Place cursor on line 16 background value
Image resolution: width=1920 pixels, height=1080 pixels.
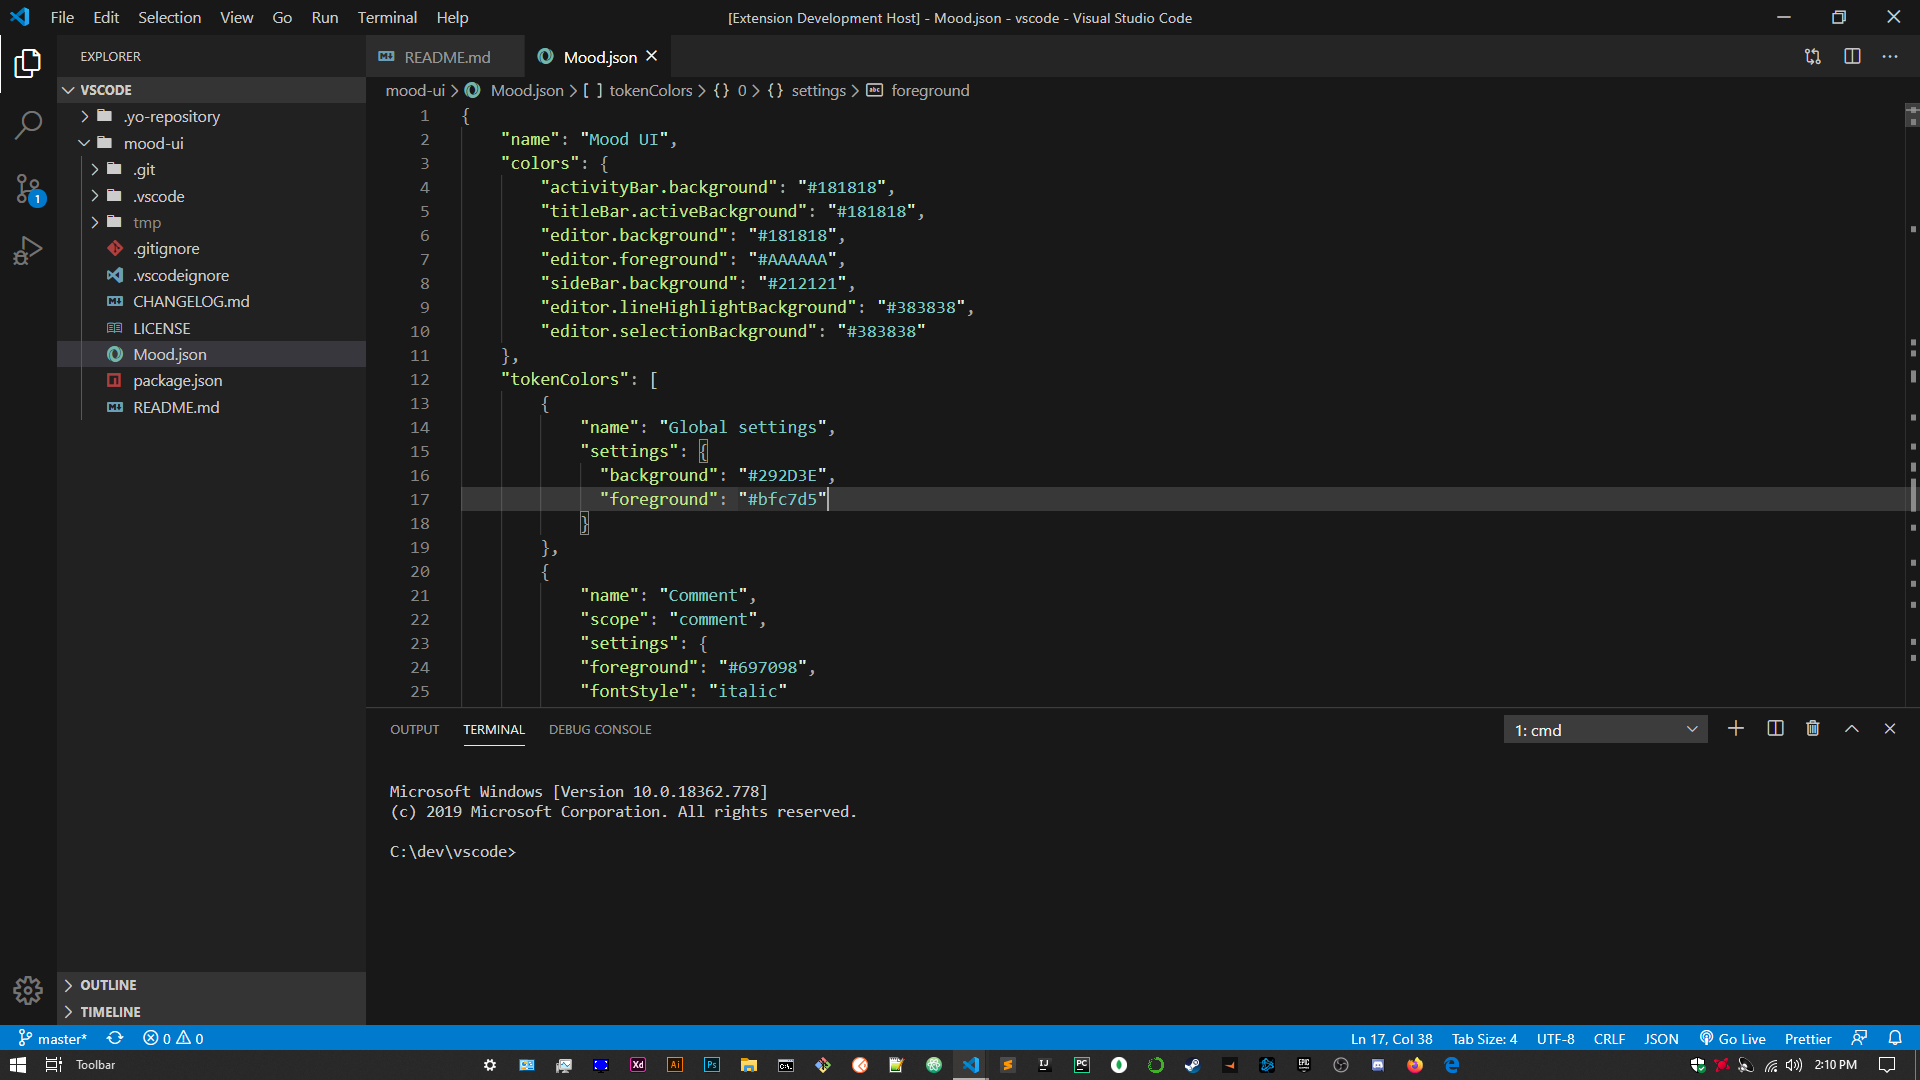click(x=782, y=475)
